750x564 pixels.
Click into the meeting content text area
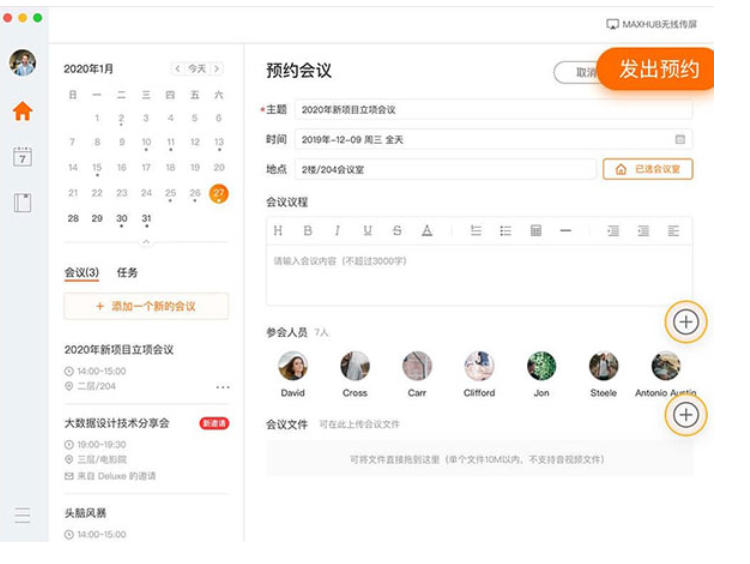click(479, 275)
